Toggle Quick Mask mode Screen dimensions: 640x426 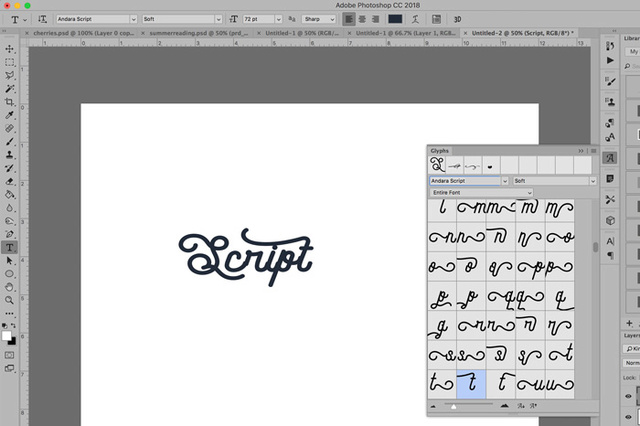[x=9, y=355]
